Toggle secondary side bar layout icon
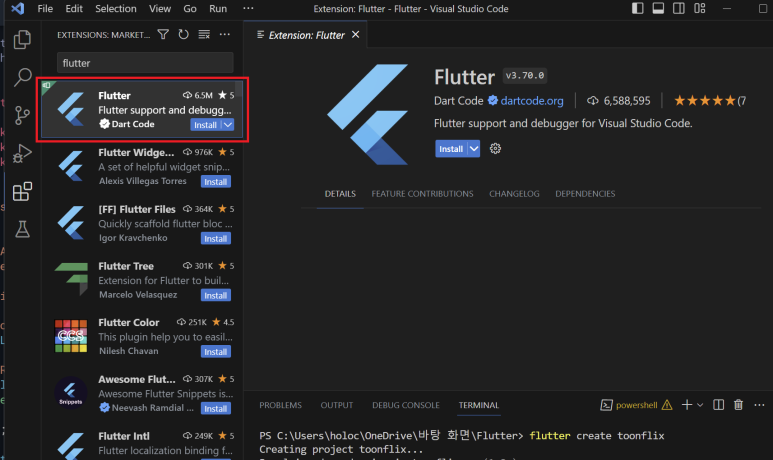The width and height of the screenshot is (773, 460). pos(679,8)
